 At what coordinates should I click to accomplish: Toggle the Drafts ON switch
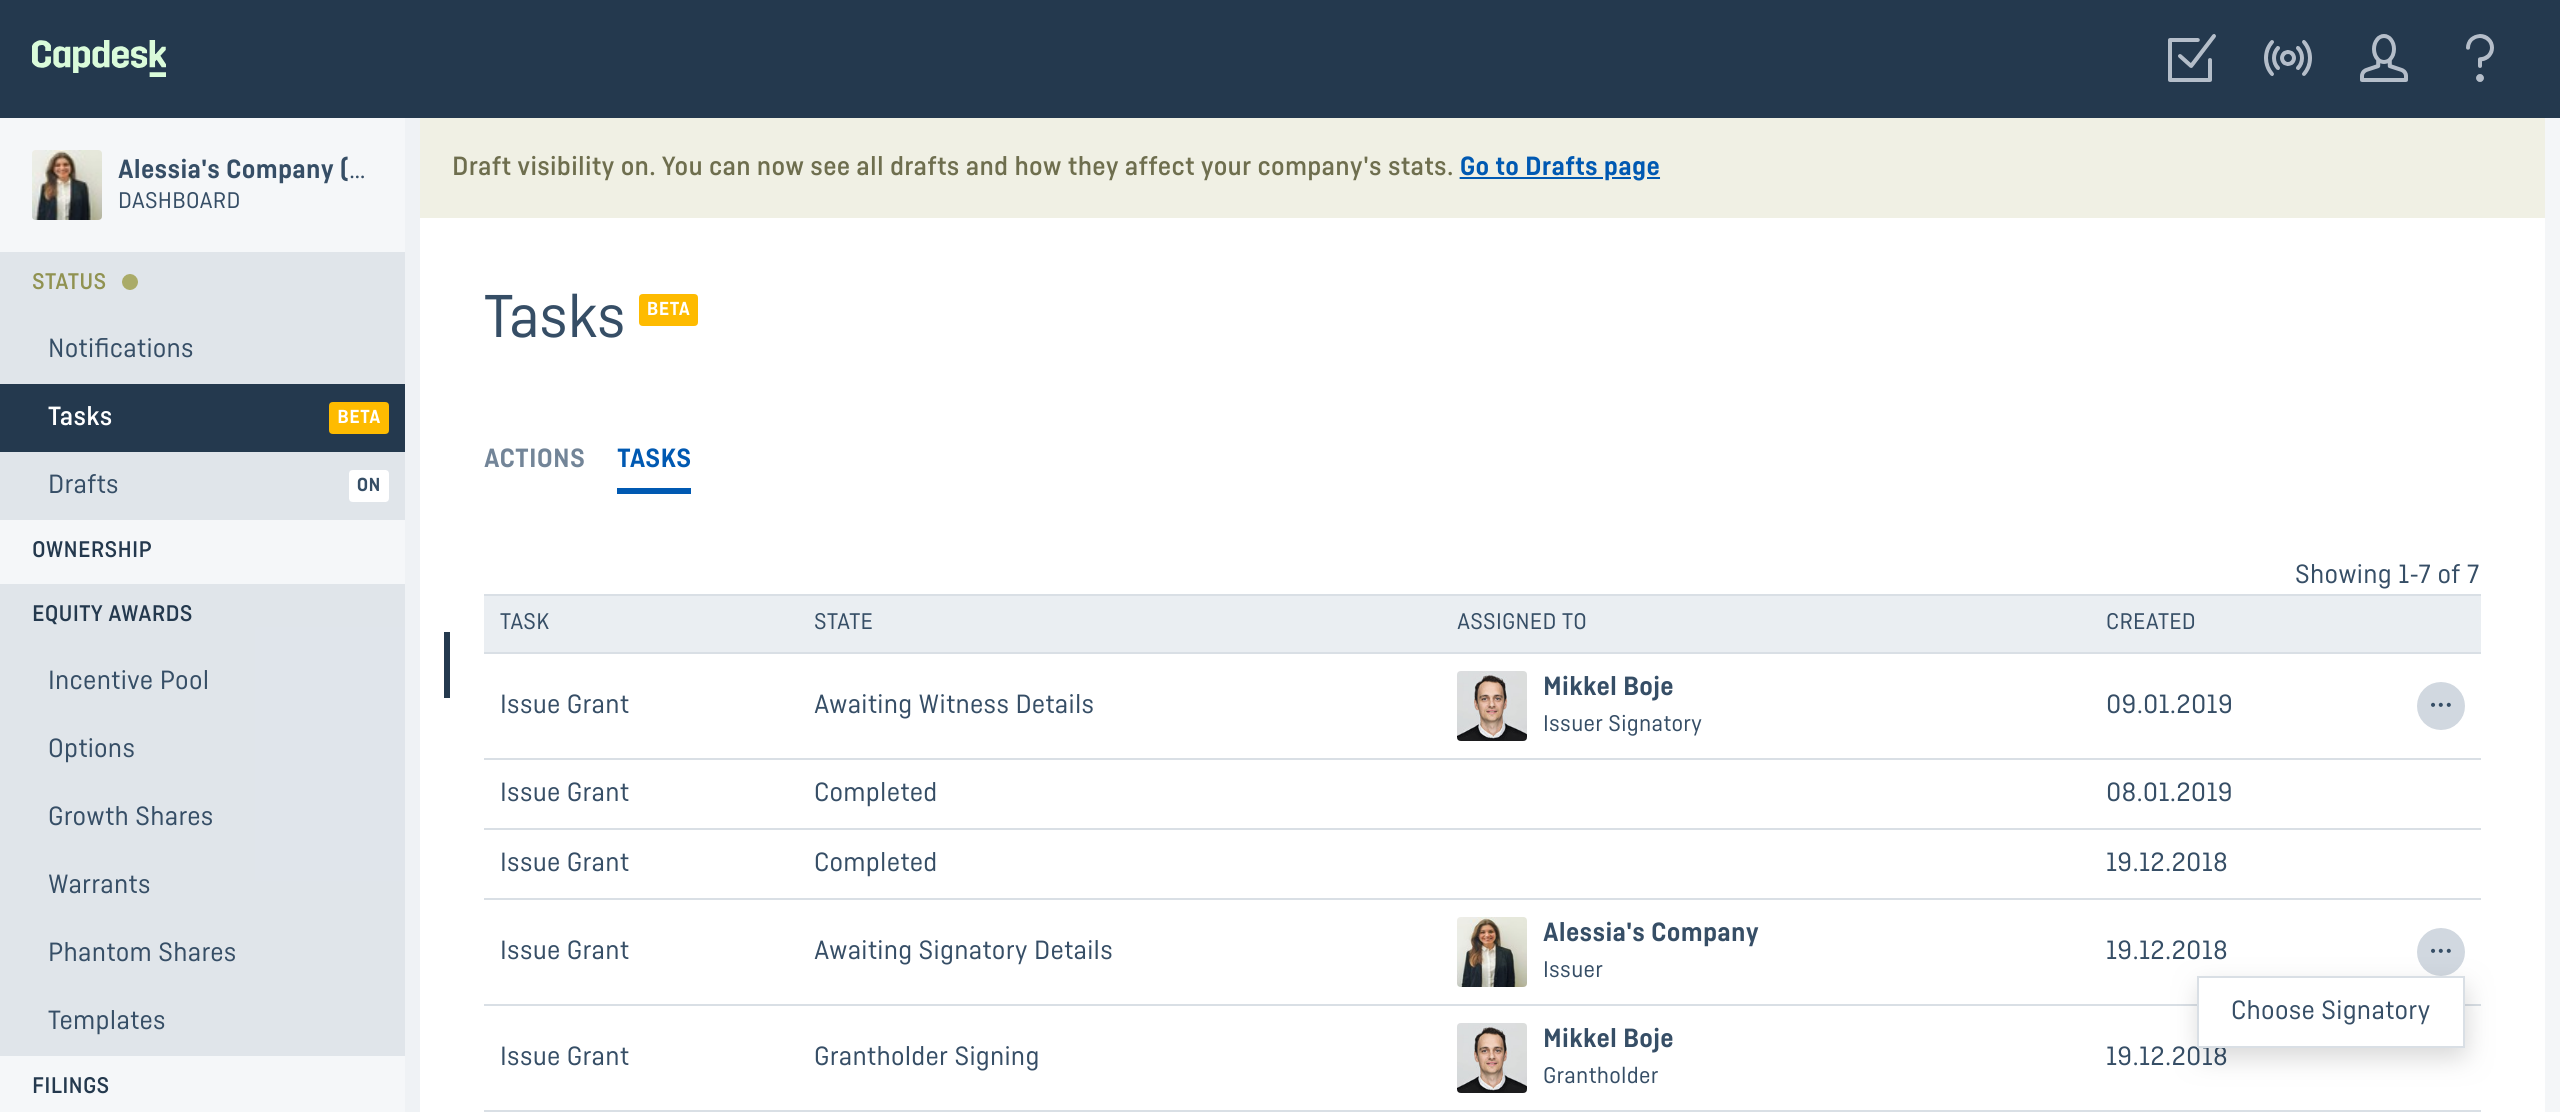(368, 485)
